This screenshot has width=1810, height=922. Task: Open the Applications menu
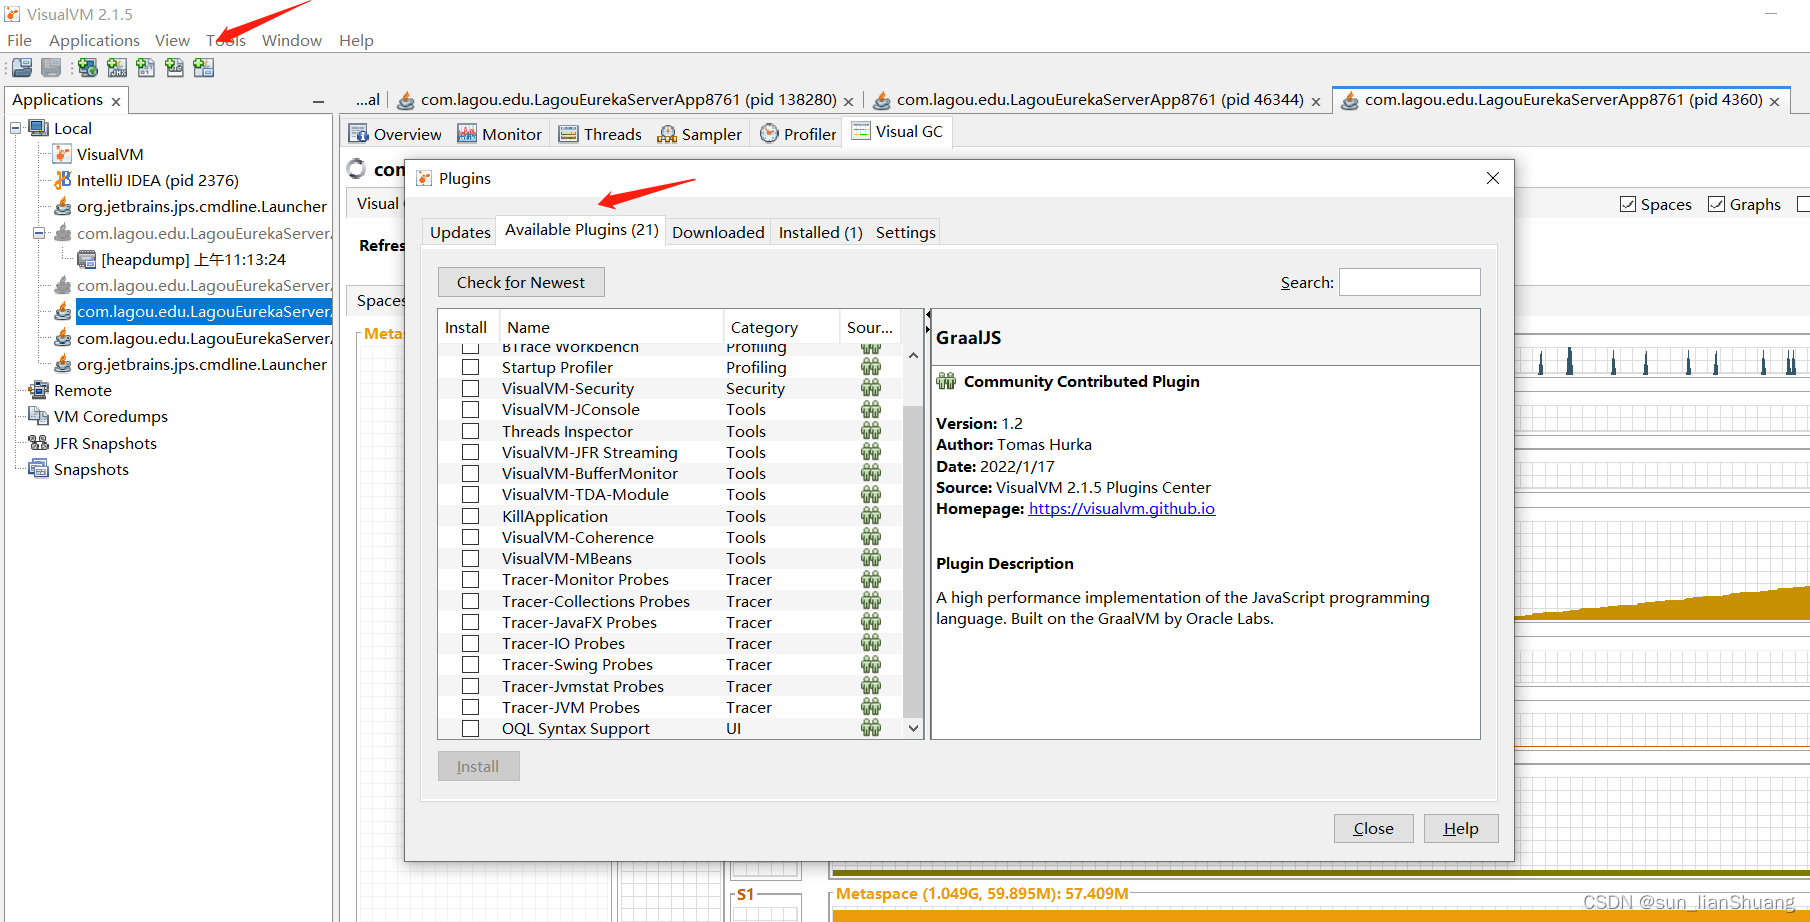pyautogui.click(x=94, y=40)
